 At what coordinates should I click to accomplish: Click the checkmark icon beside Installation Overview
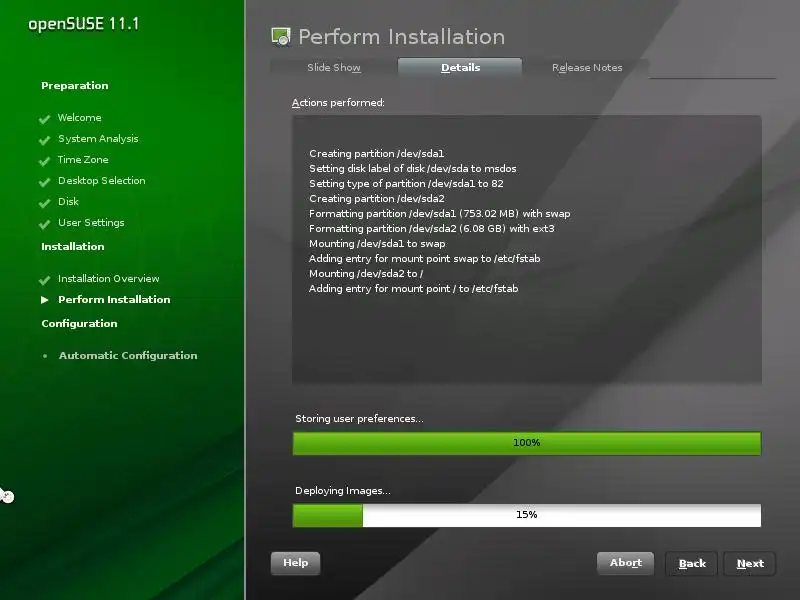[x=44, y=280]
